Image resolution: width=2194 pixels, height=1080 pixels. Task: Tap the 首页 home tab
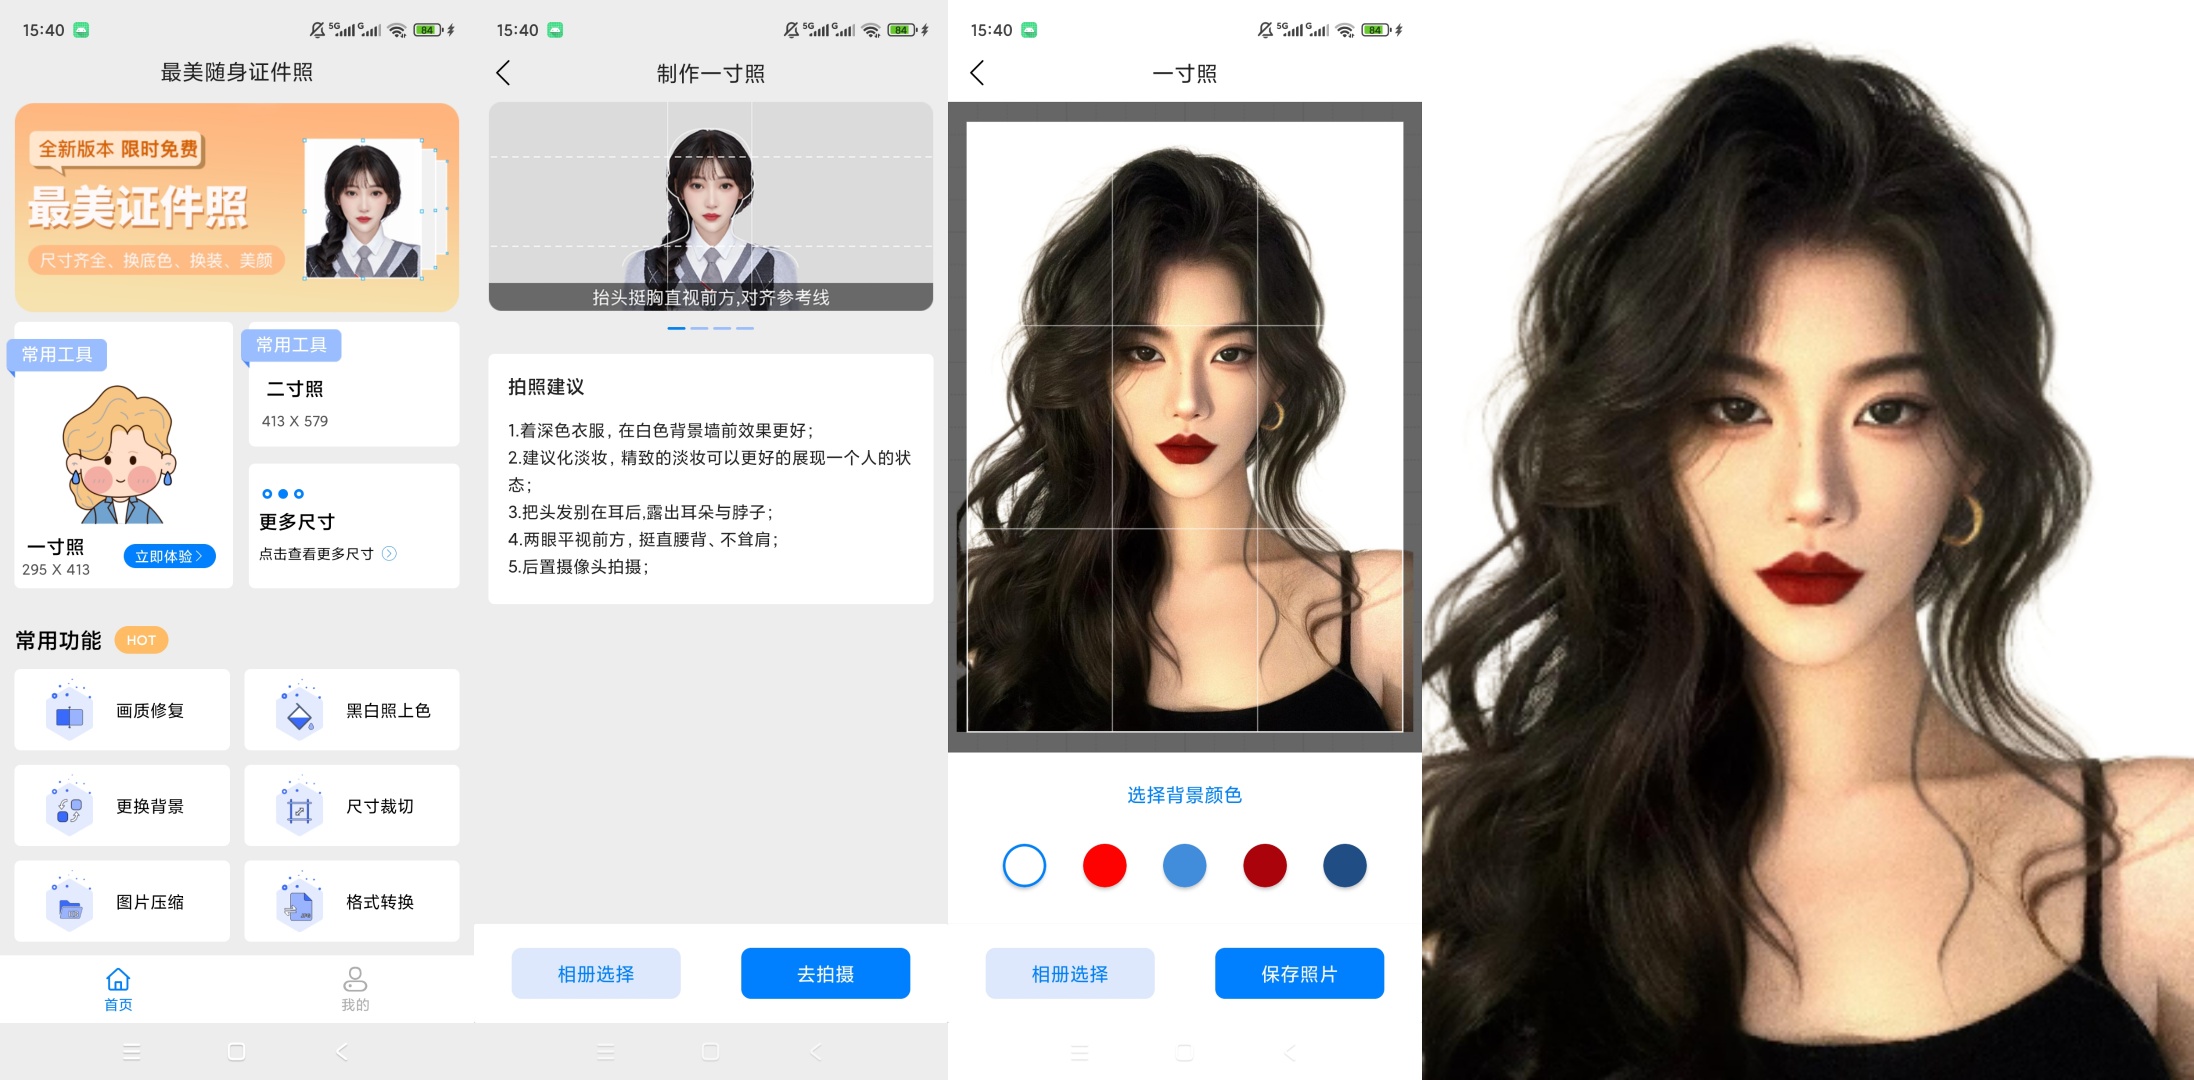(x=118, y=989)
